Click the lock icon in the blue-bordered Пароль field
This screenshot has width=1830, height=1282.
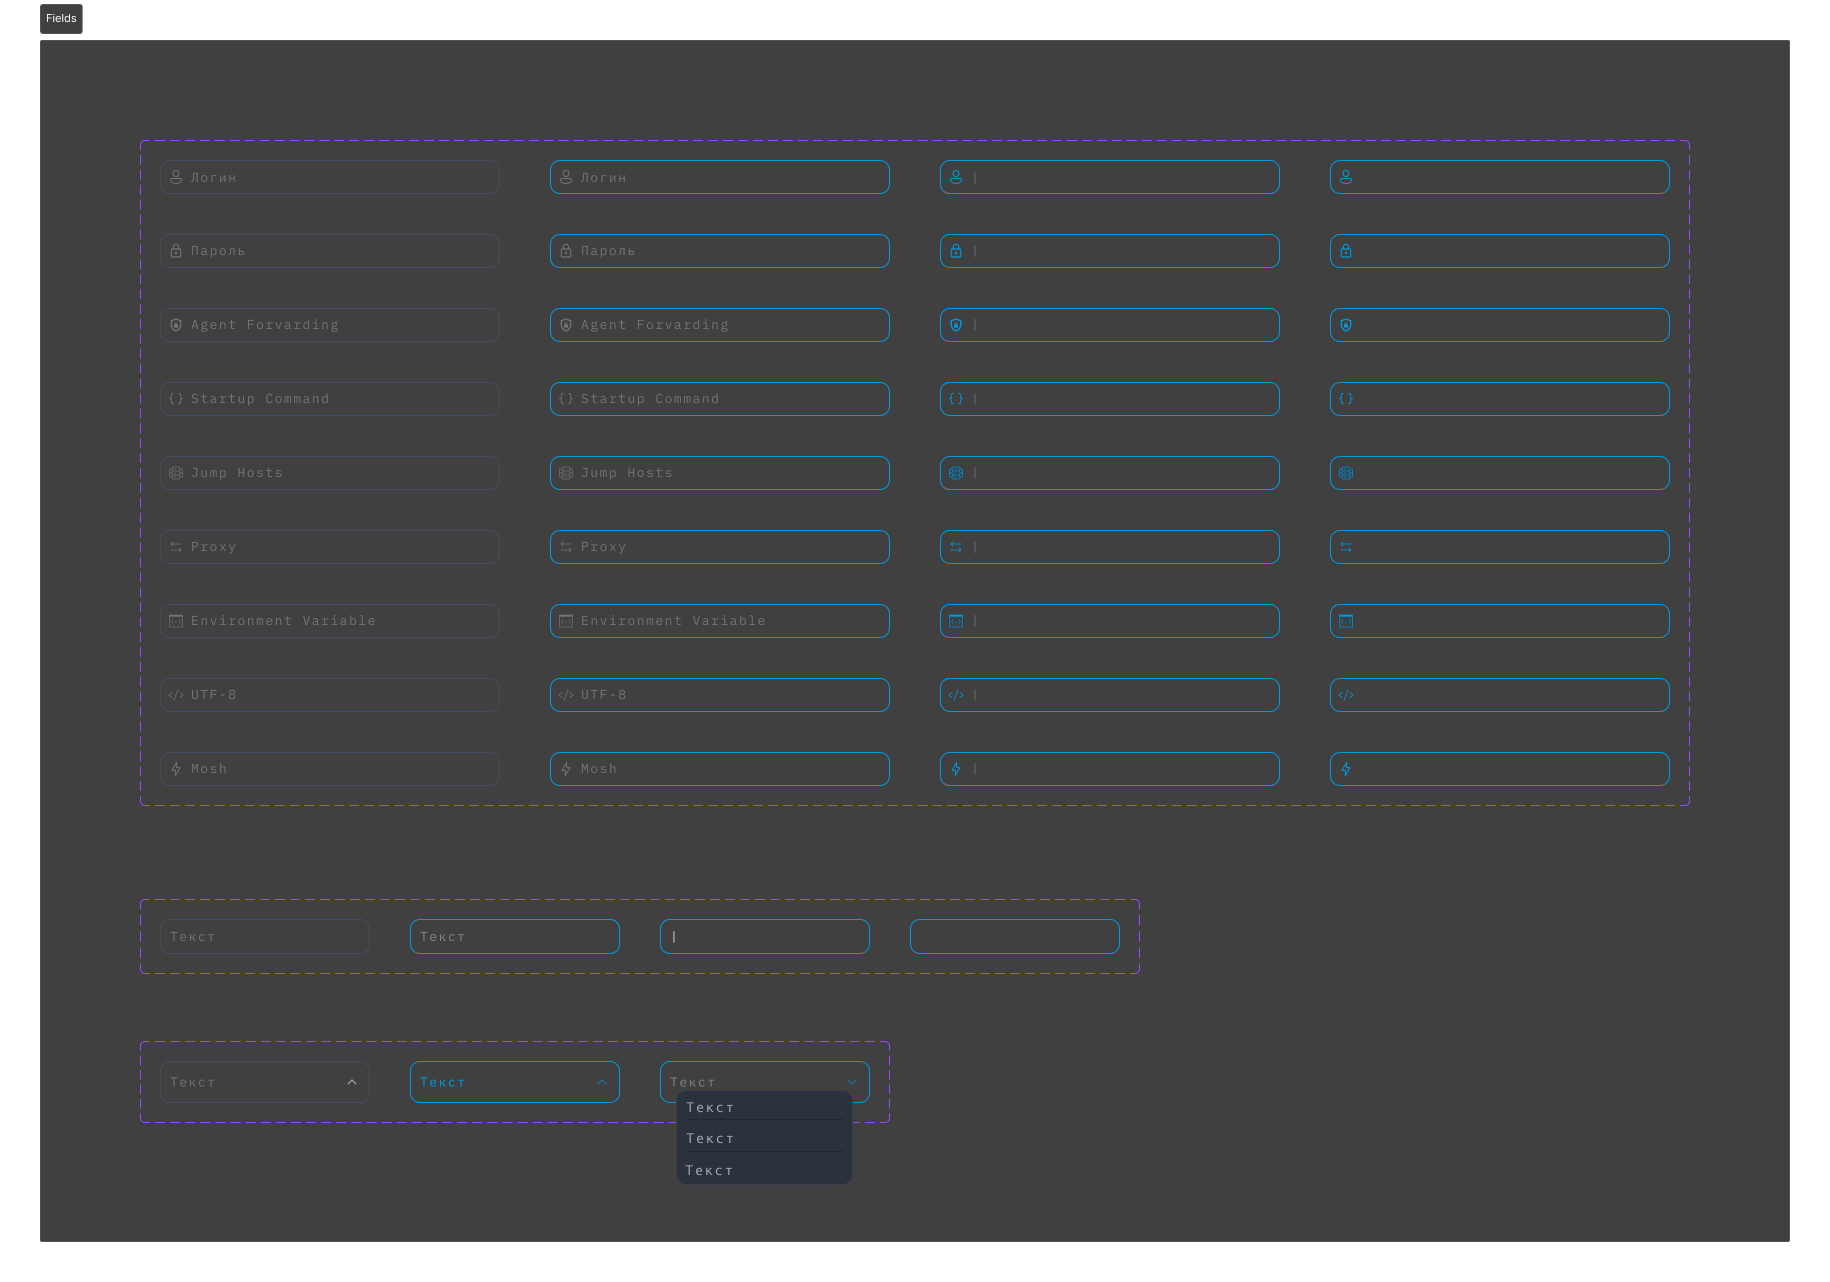[566, 251]
